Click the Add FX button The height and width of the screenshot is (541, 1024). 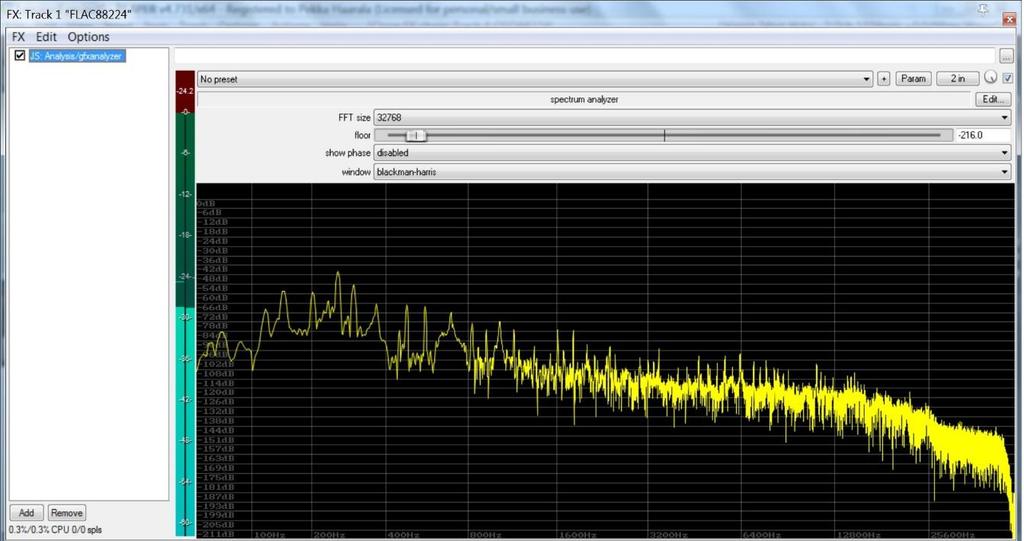point(27,513)
